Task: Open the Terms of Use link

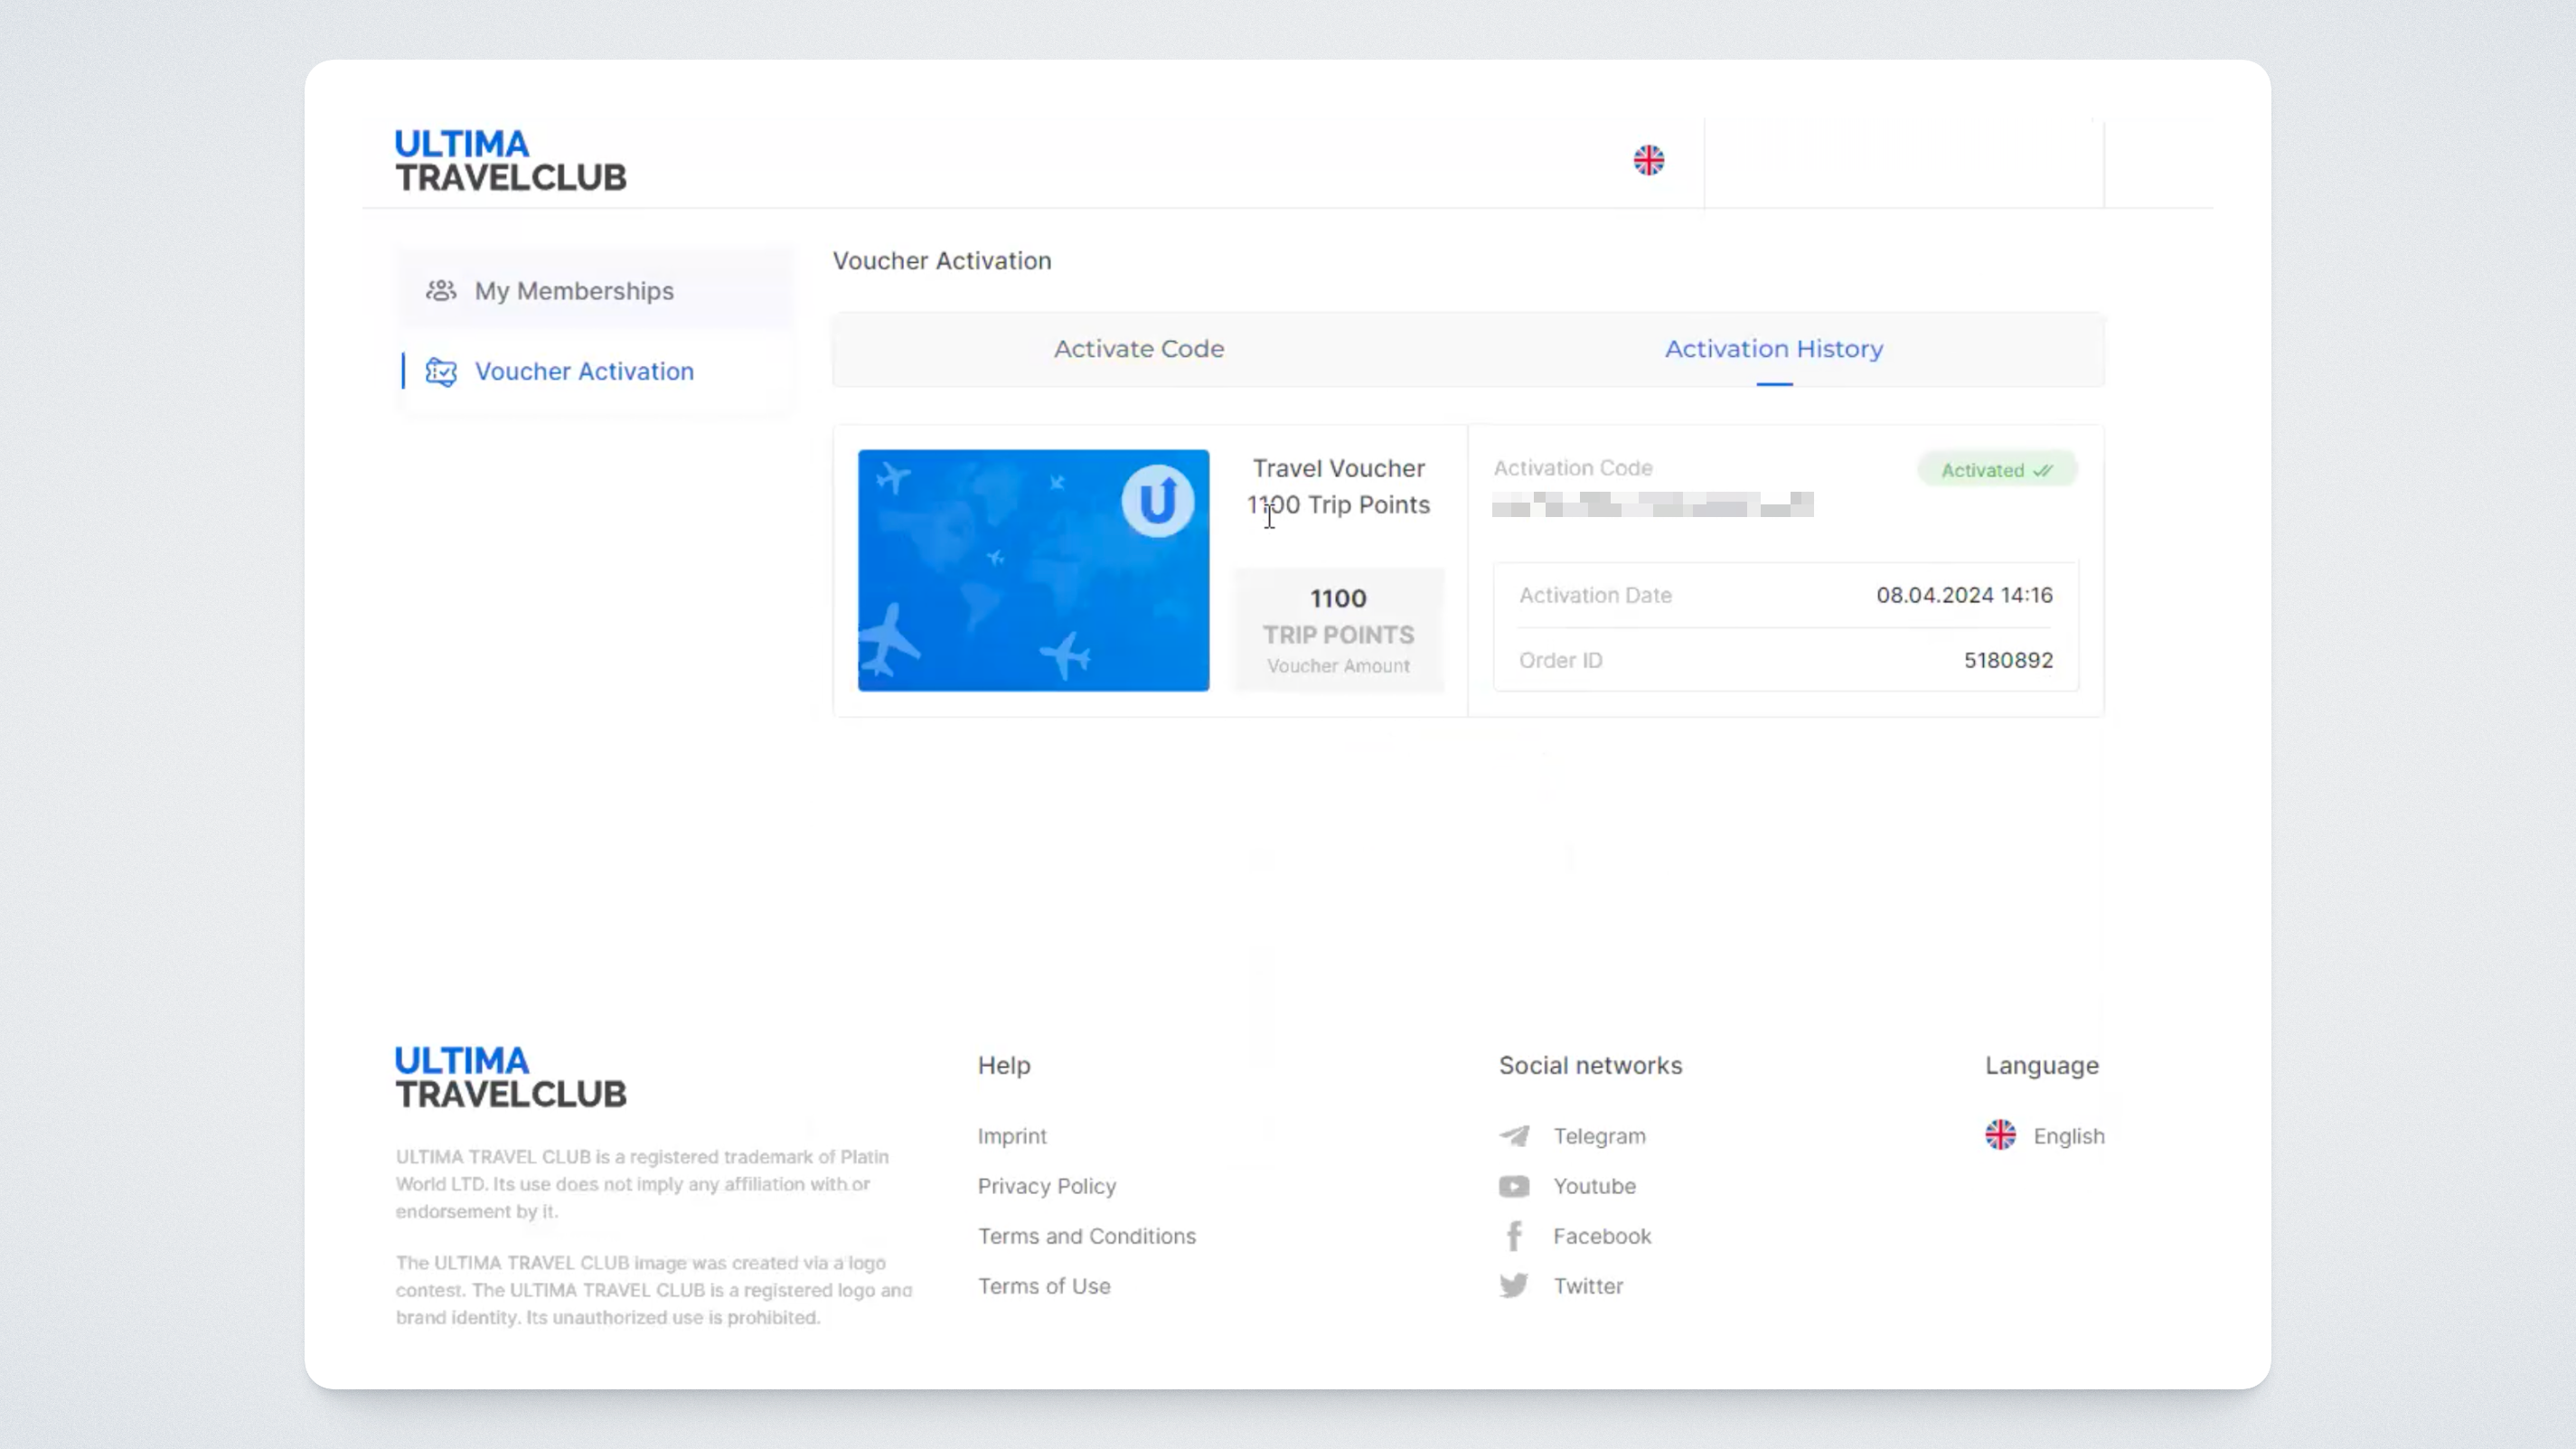Action: tap(1043, 1286)
